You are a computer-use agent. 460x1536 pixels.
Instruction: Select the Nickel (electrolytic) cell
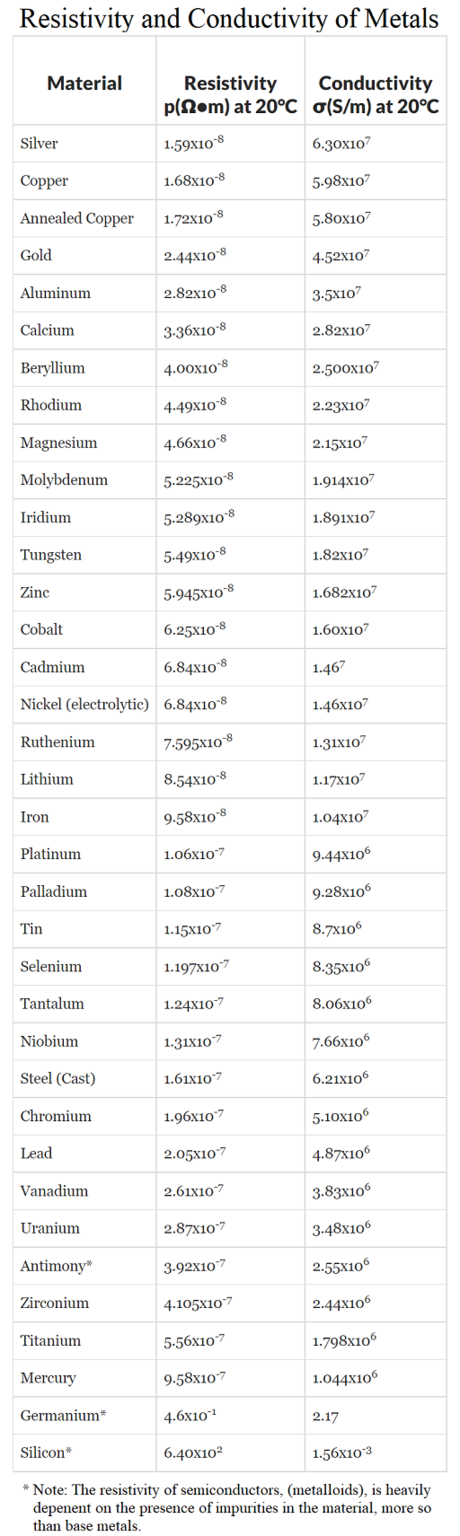tap(85, 705)
